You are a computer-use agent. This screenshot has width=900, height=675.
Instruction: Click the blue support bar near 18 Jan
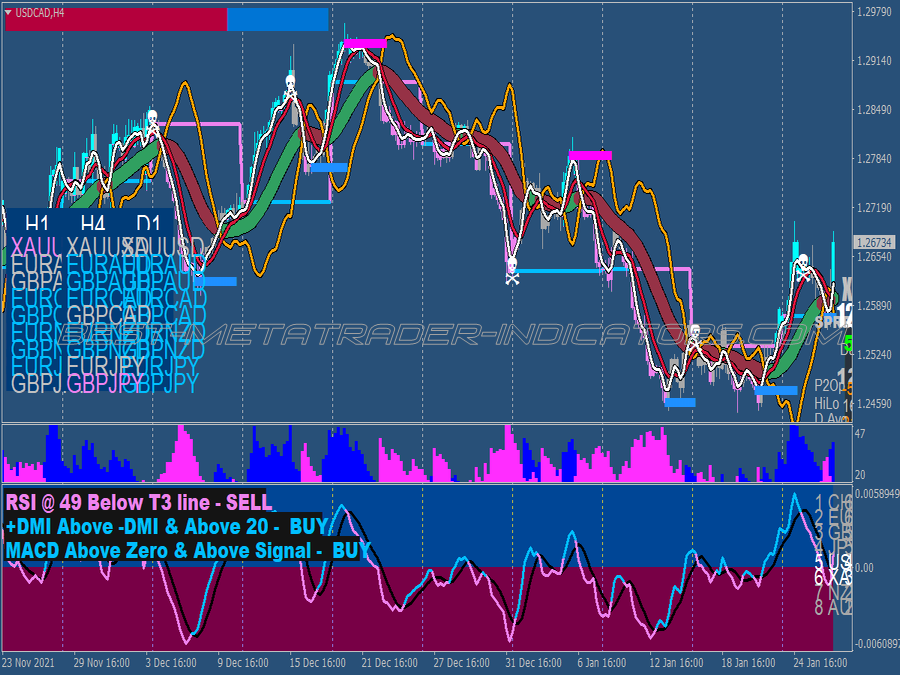pos(776,390)
